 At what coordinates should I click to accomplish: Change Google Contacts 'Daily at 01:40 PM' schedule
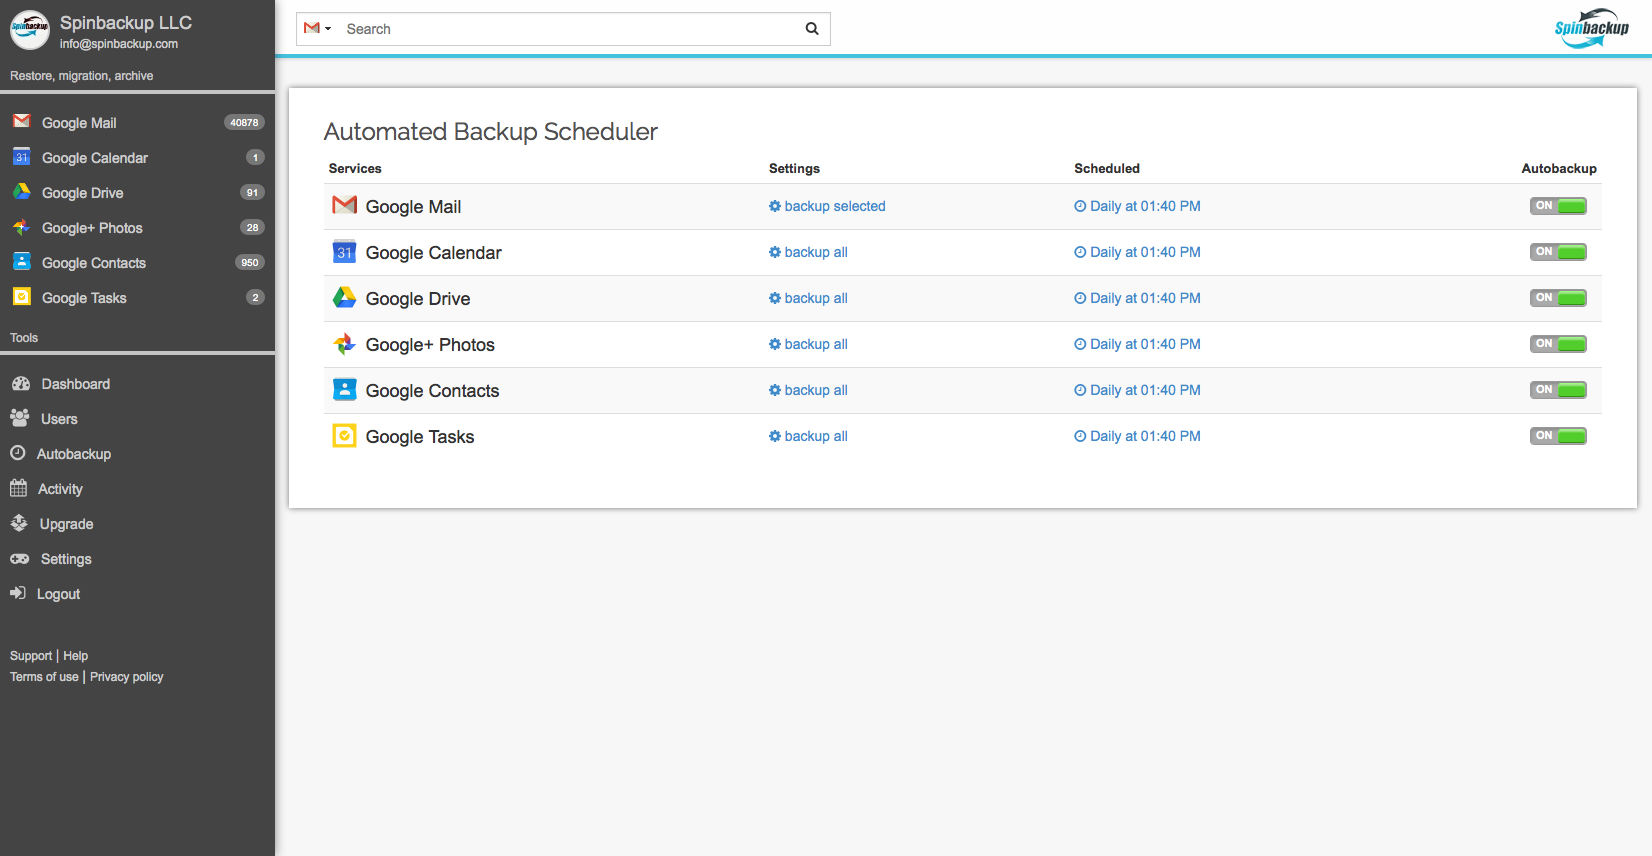tap(1137, 390)
